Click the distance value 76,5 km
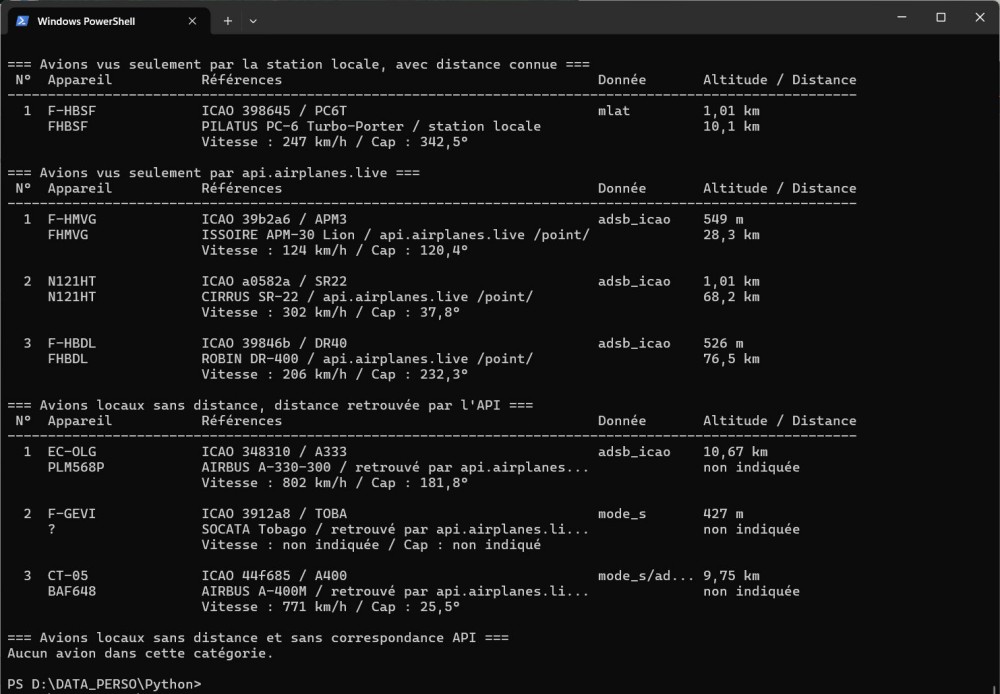1000x694 pixels. coord(732,358)
